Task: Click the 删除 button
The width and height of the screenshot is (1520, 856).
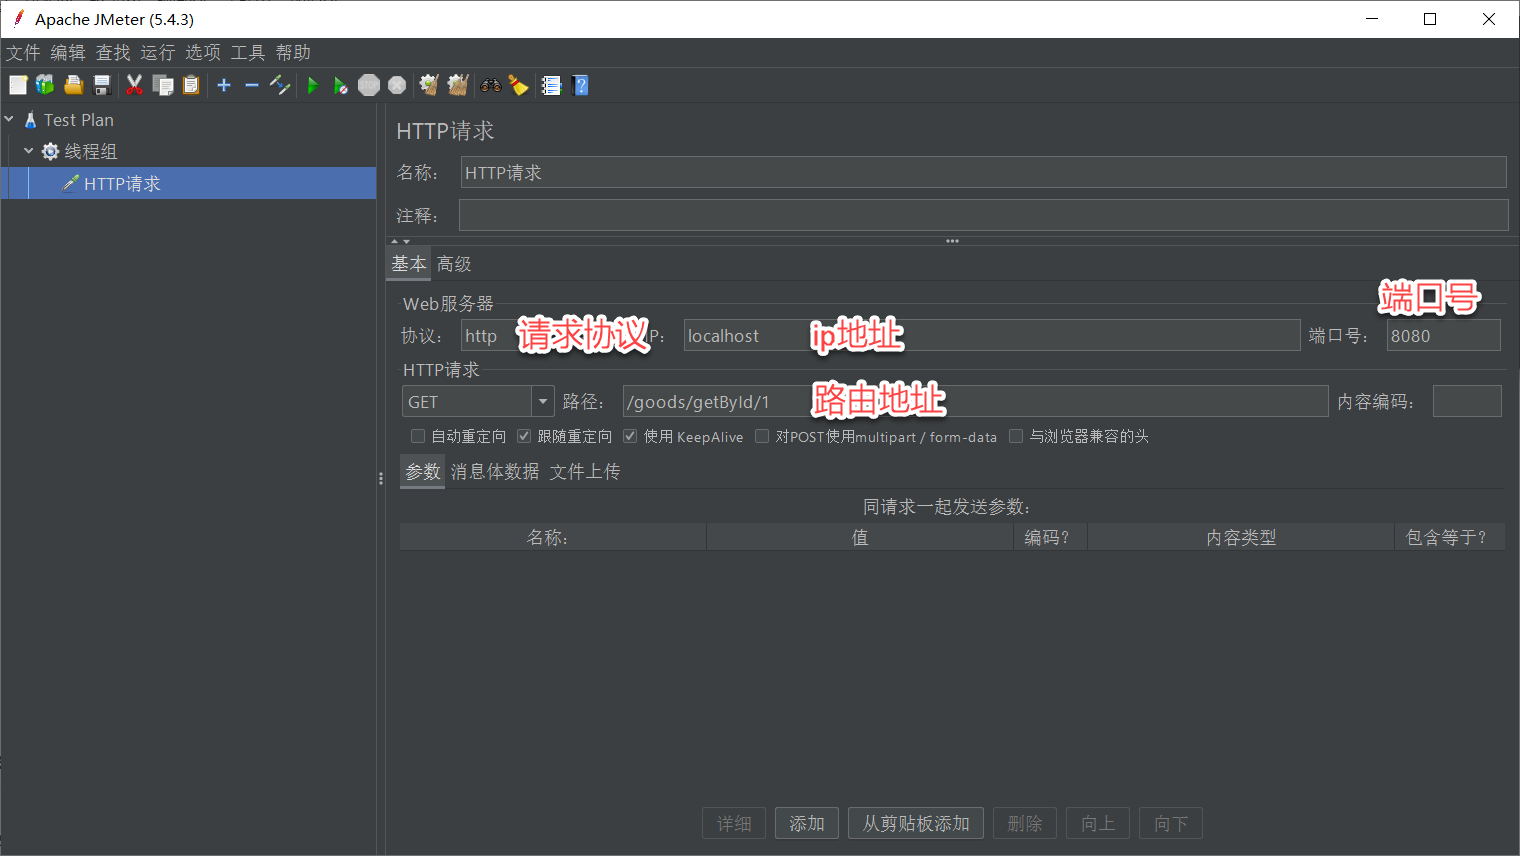Action: (1025, 824)
